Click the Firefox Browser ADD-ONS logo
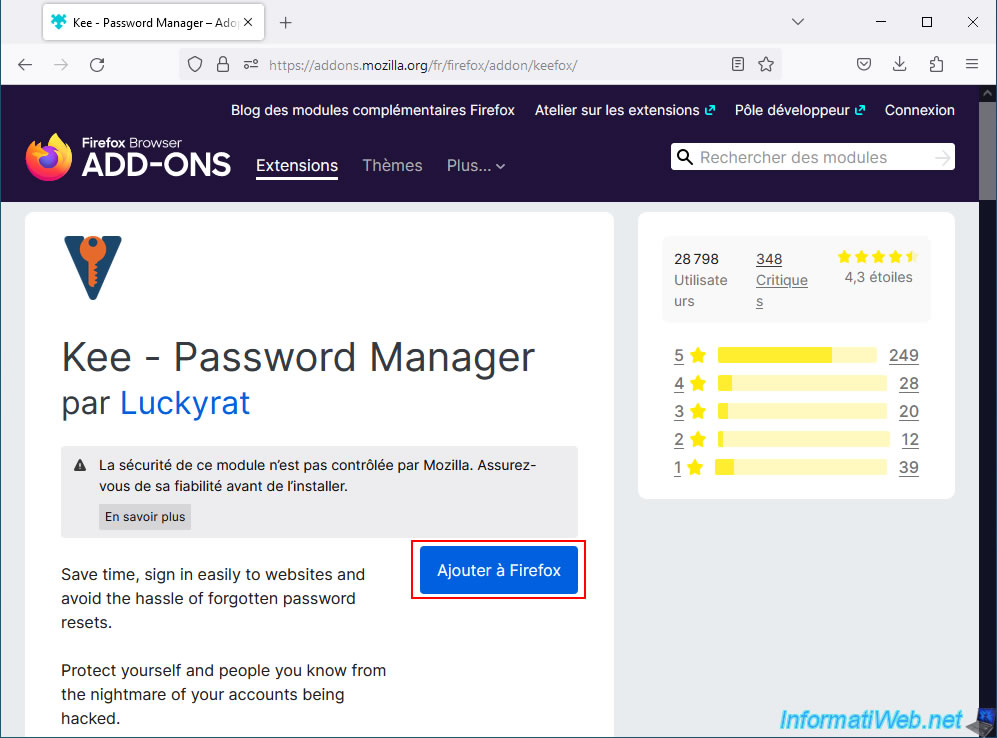The width and height of the screenshot is (997, 738). [128, 157]
